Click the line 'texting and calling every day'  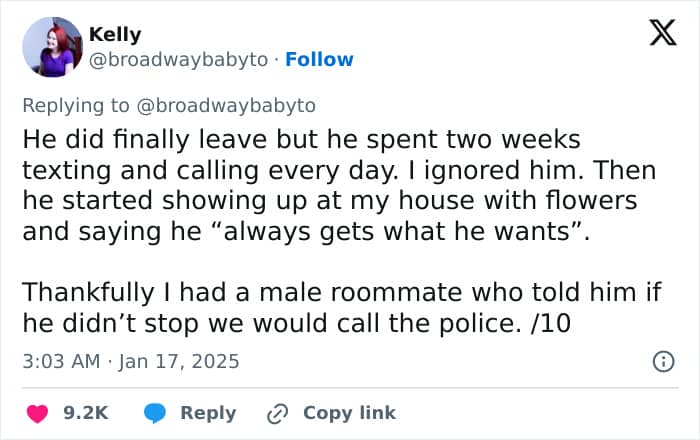click(210, 171)
